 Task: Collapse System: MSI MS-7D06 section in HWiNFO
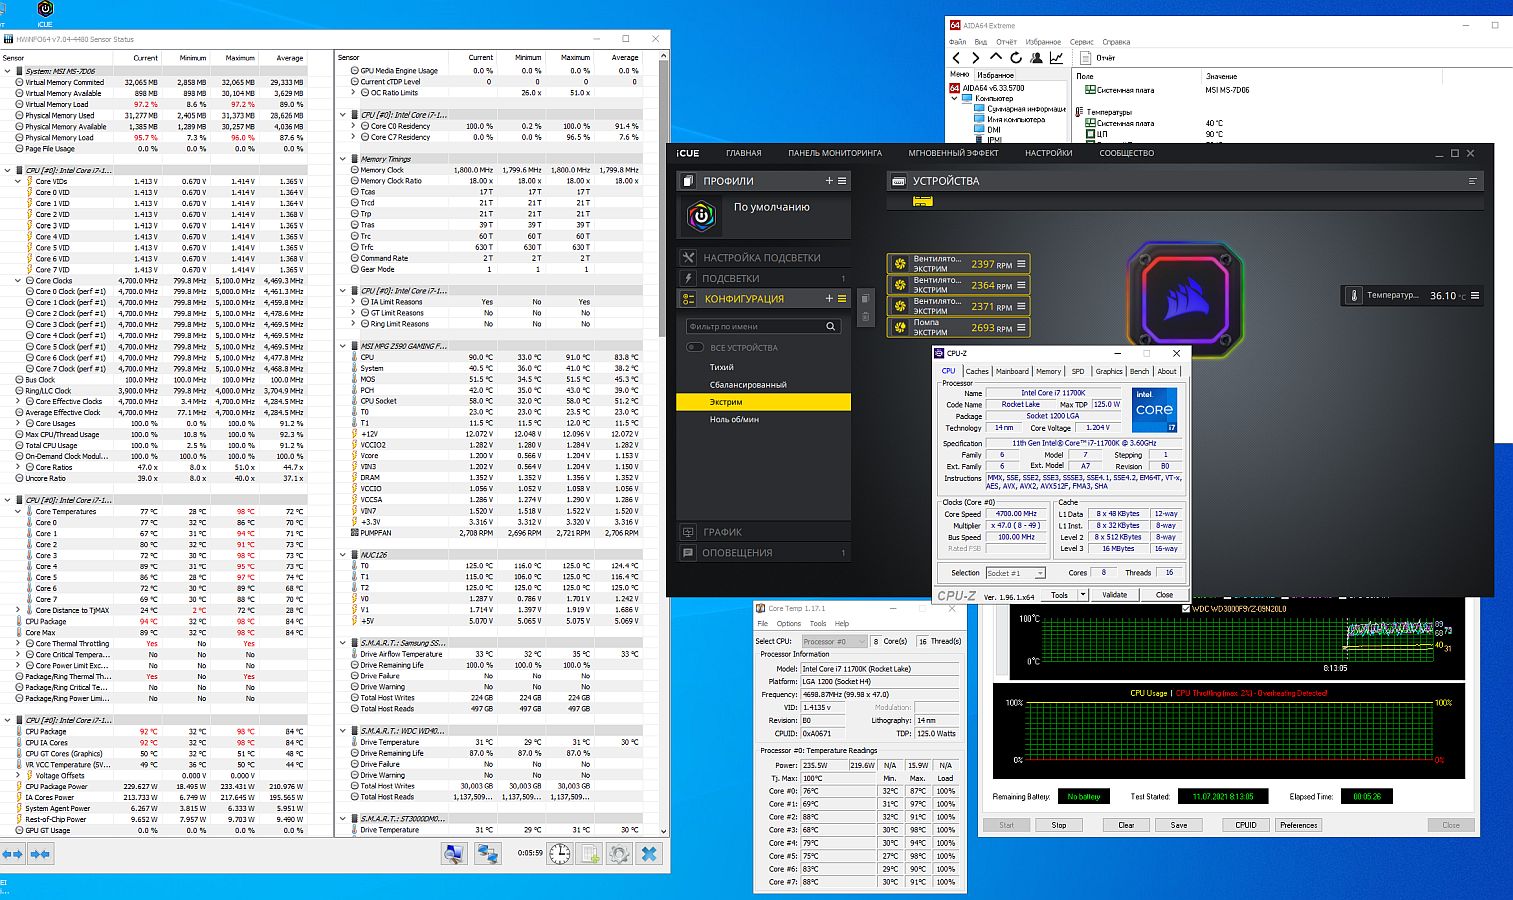pyautogui.click(x=7, y=71)
